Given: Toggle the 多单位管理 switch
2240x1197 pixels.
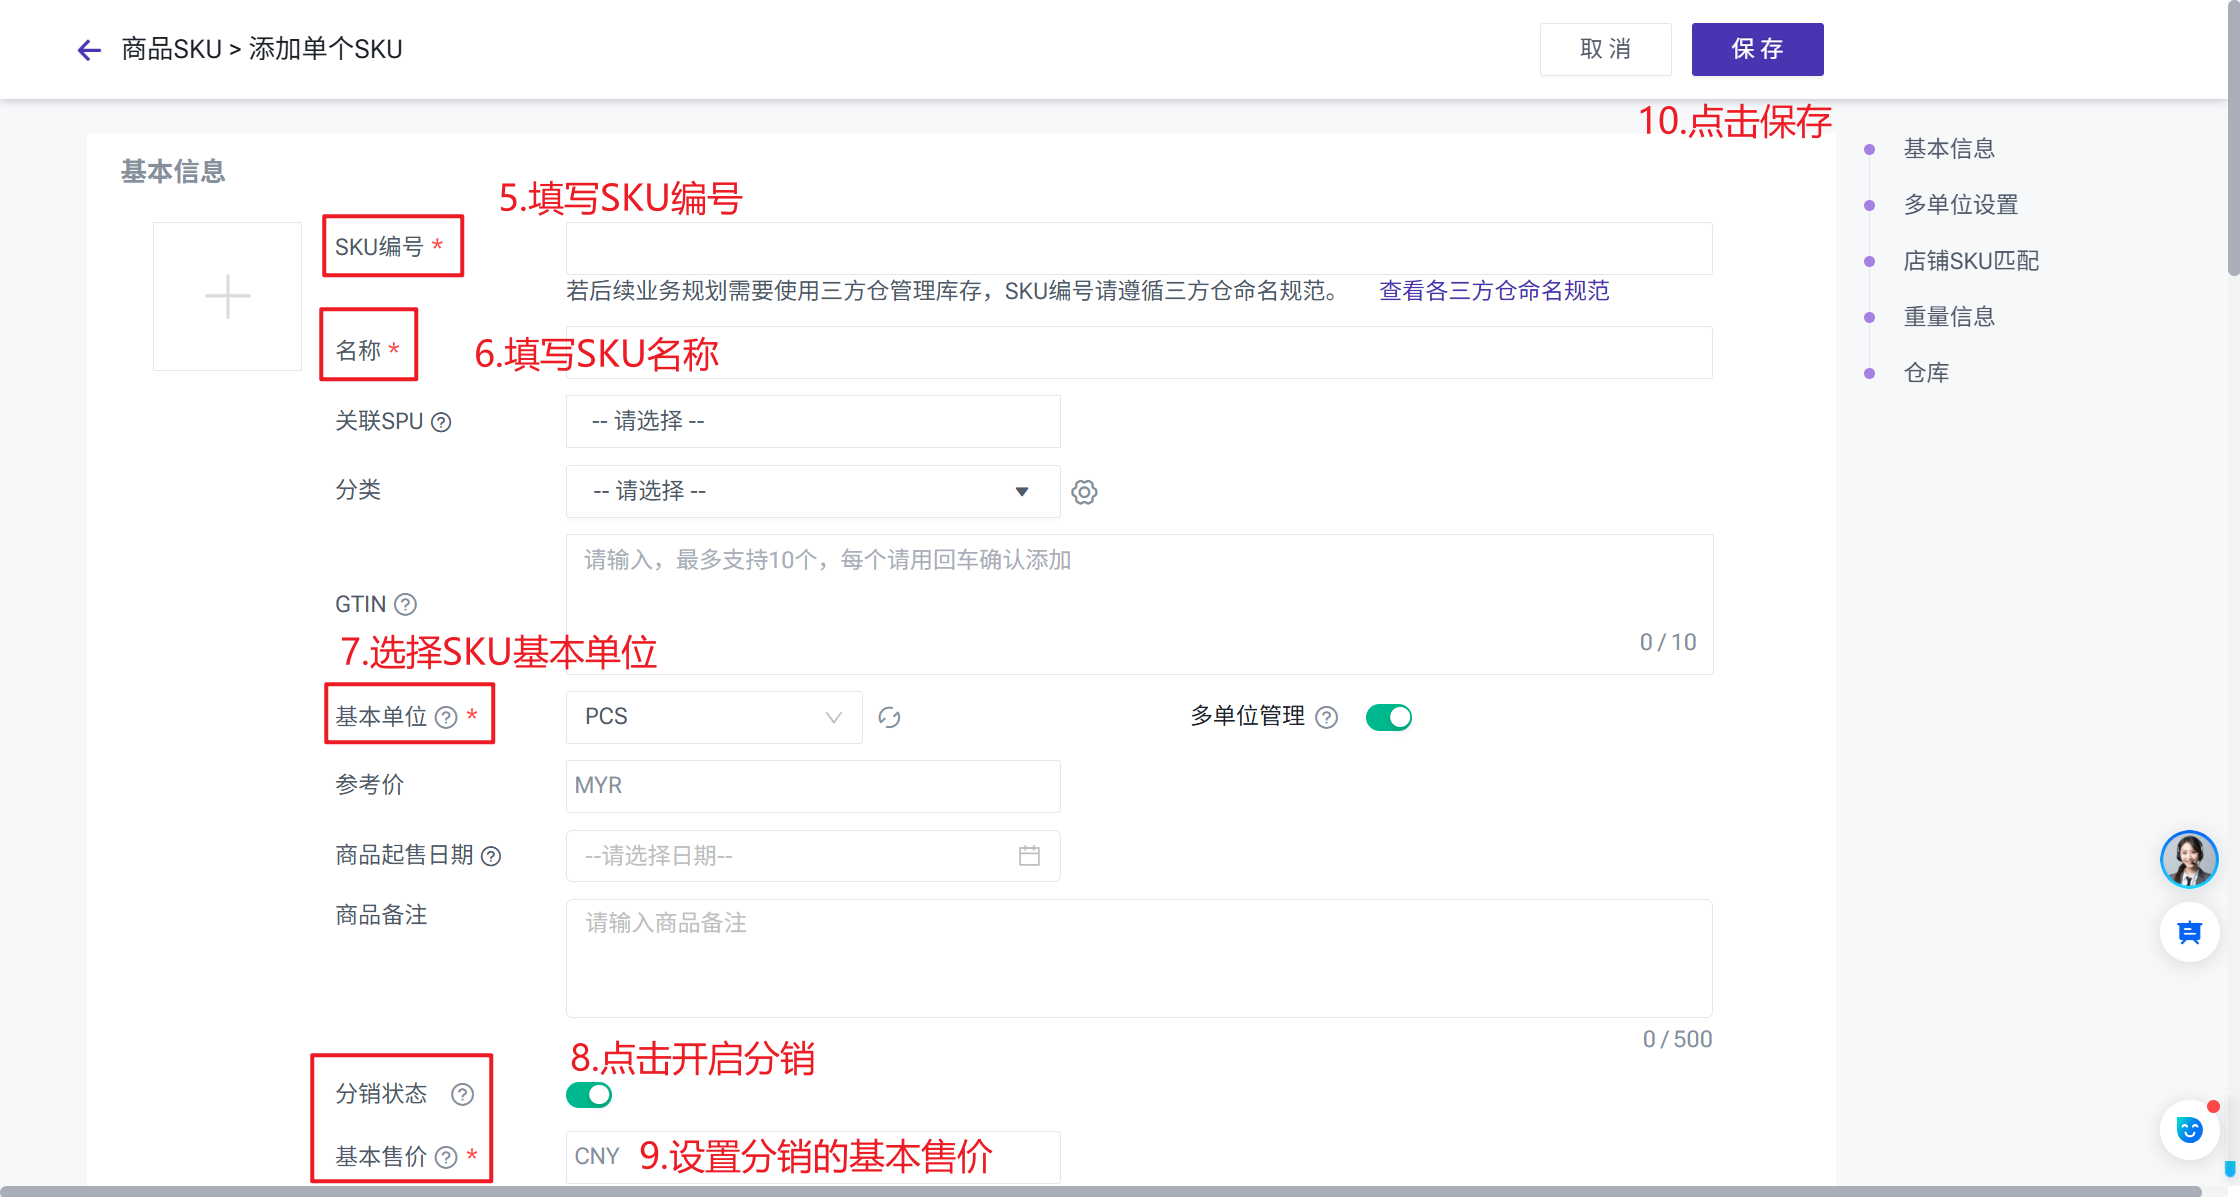Looking at the screenshot, I should click(x=1388, y=717).
